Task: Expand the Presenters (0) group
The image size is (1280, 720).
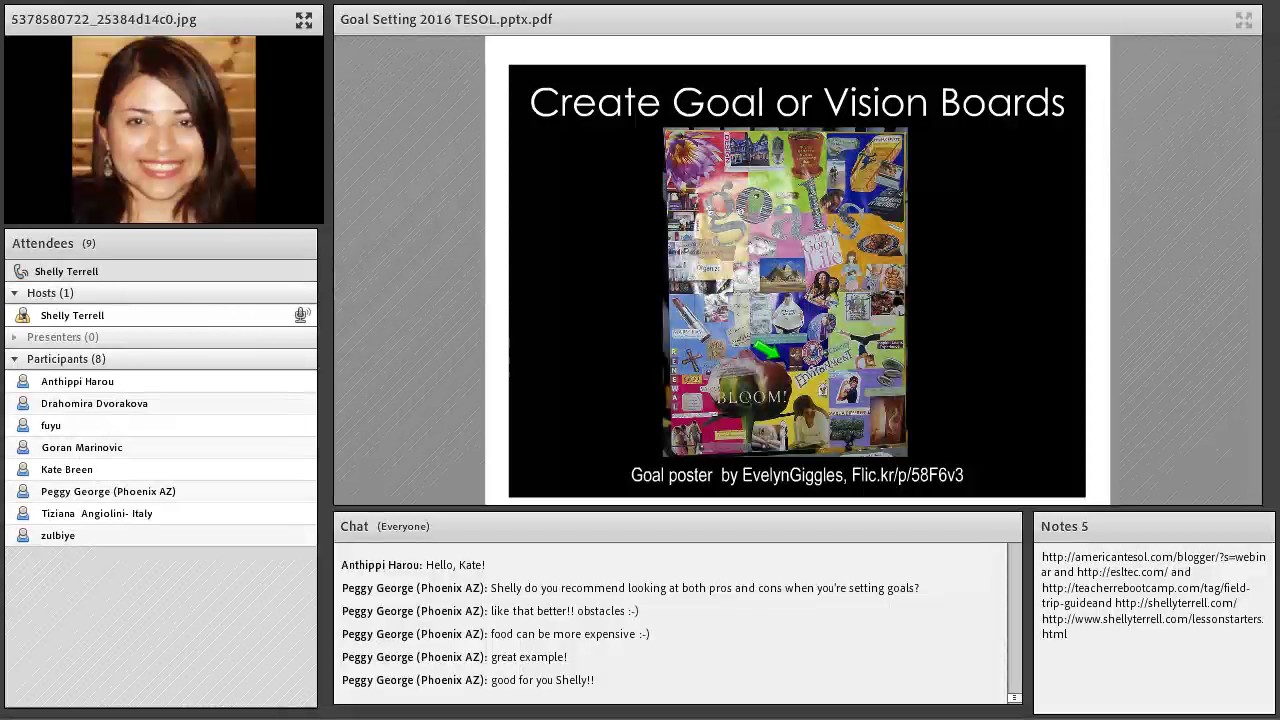Action: (x=14, y=337)
